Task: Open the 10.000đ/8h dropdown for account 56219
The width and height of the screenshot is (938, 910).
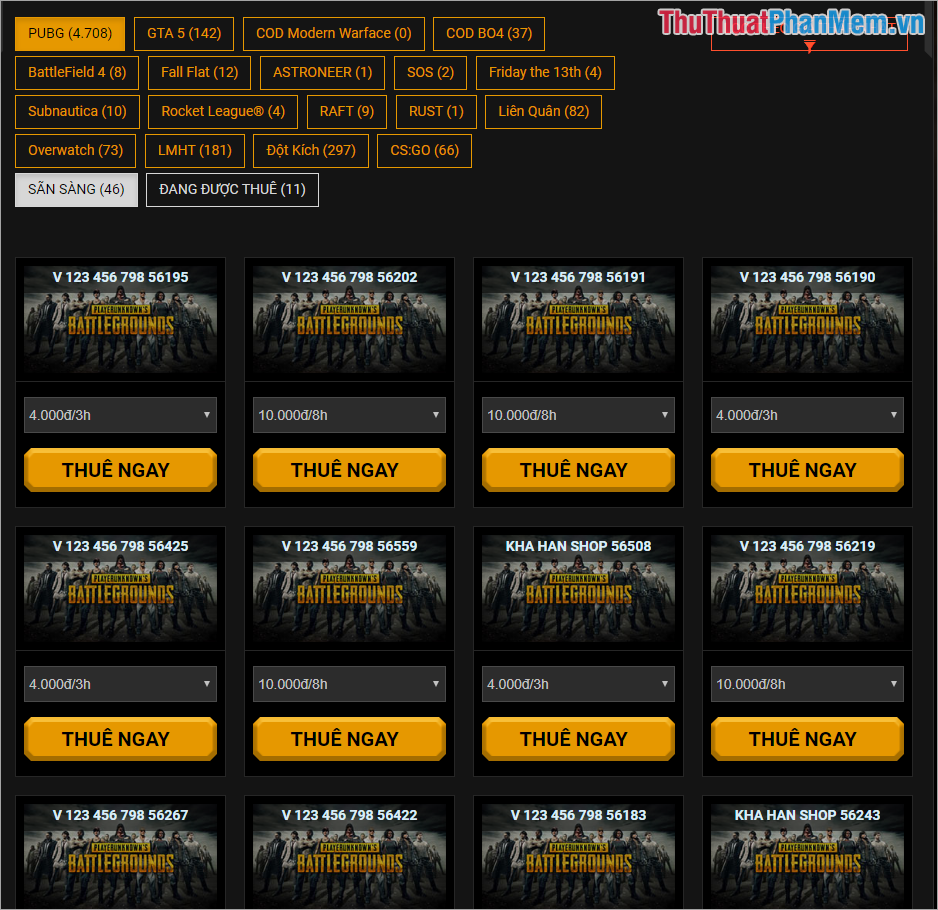Action: (807, 683)
